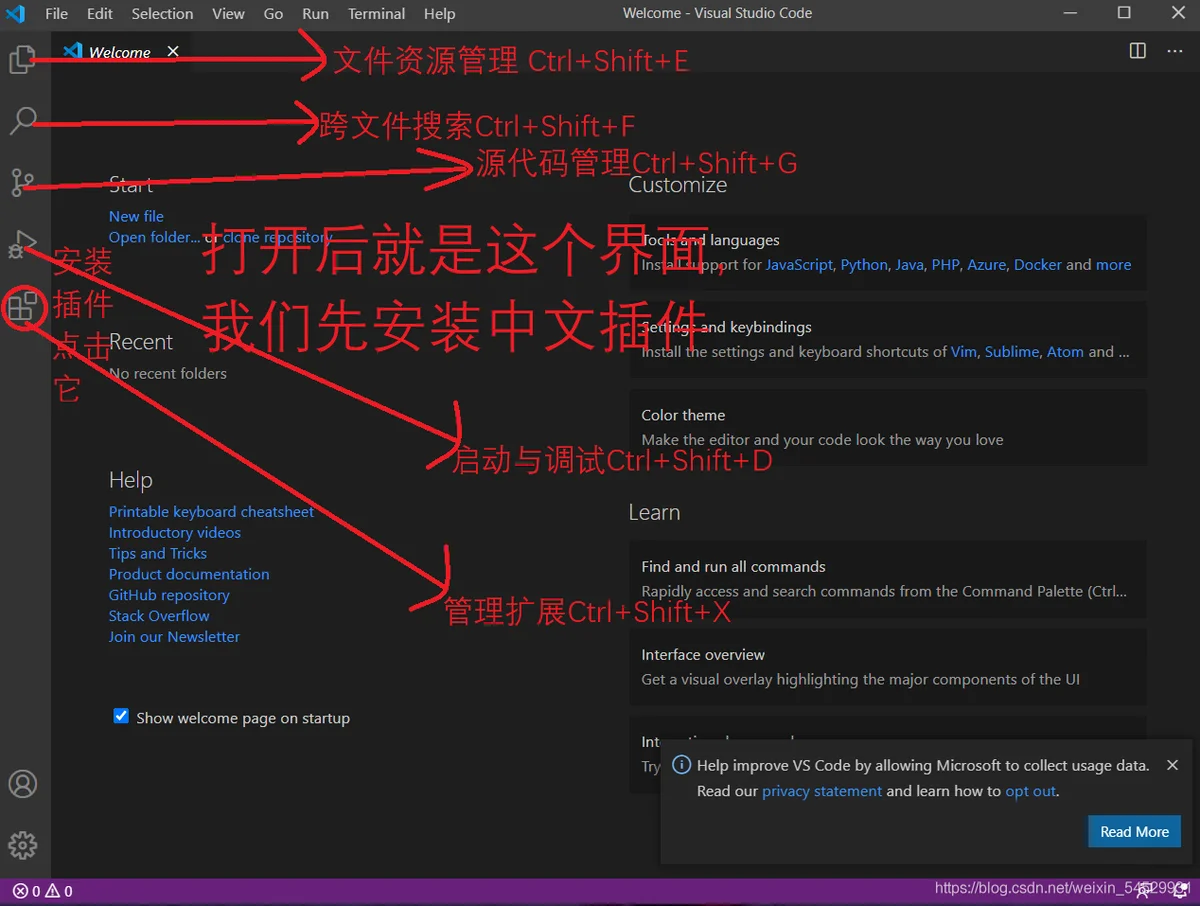Open Find and run all commands card
Screen dimensions: 1200x906
tap(888, 578)
